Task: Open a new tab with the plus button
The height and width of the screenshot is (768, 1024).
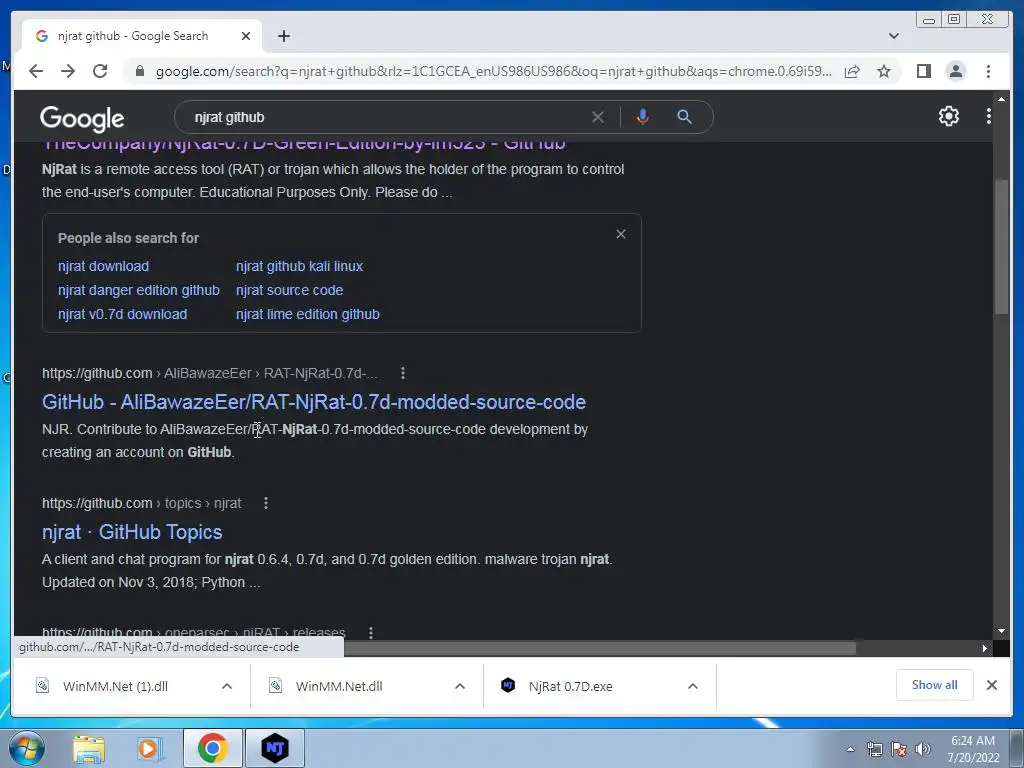Action: [283, 36]
